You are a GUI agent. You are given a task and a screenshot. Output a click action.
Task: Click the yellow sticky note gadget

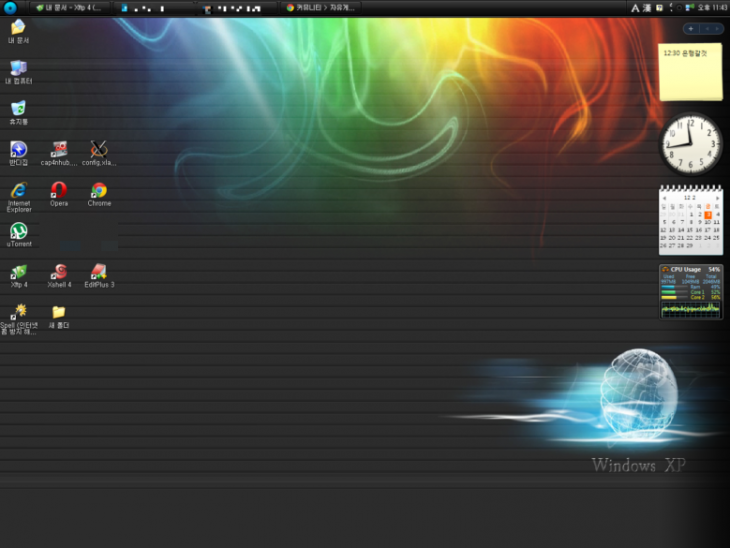(690, 71)
